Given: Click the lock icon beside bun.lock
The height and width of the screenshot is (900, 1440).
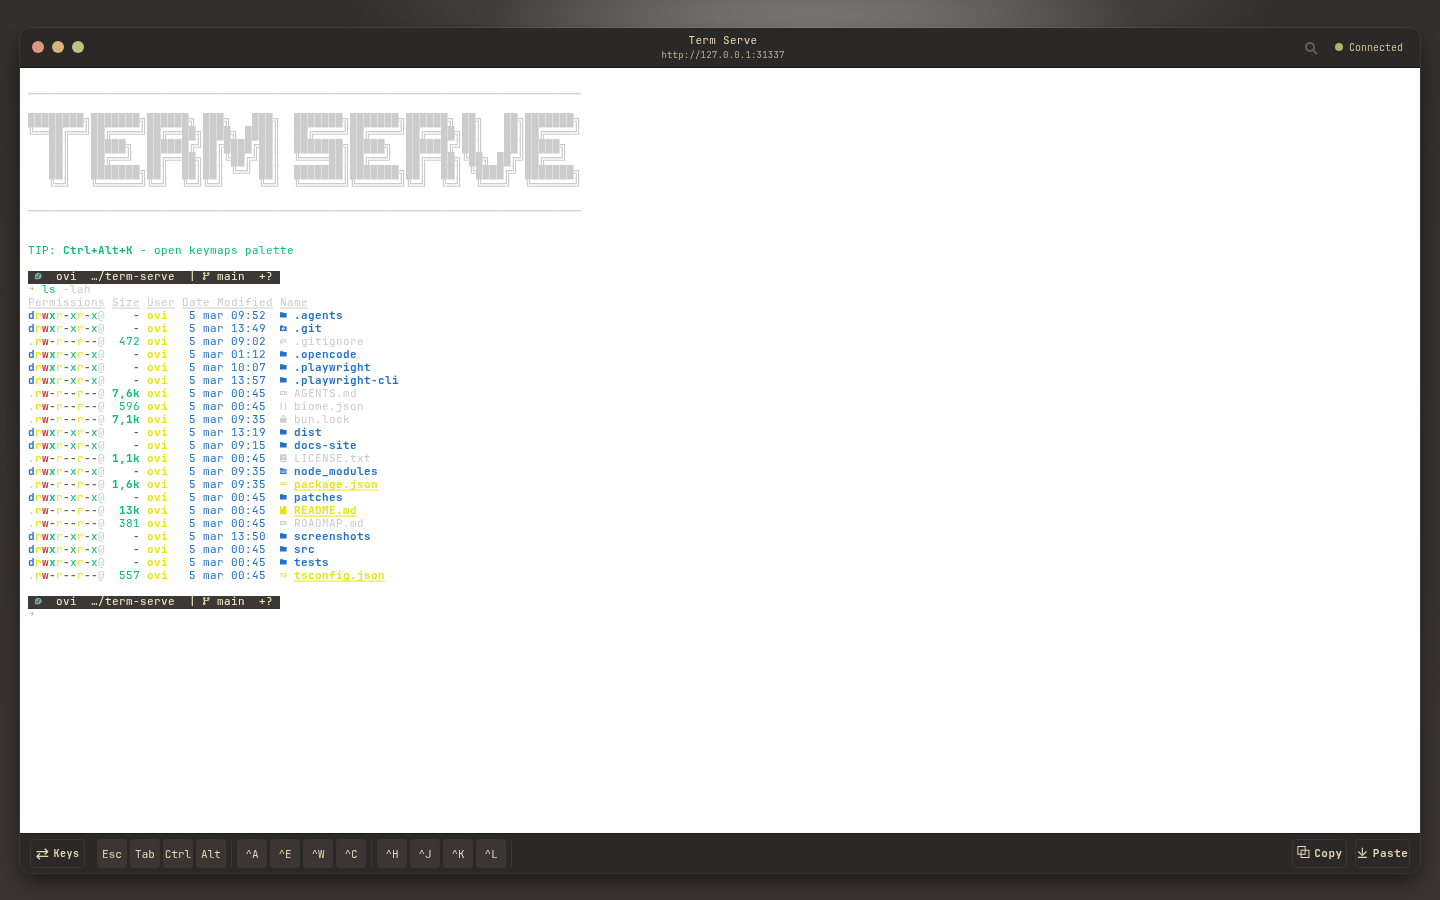Looking at the screenshot, I should coord(284,419).
